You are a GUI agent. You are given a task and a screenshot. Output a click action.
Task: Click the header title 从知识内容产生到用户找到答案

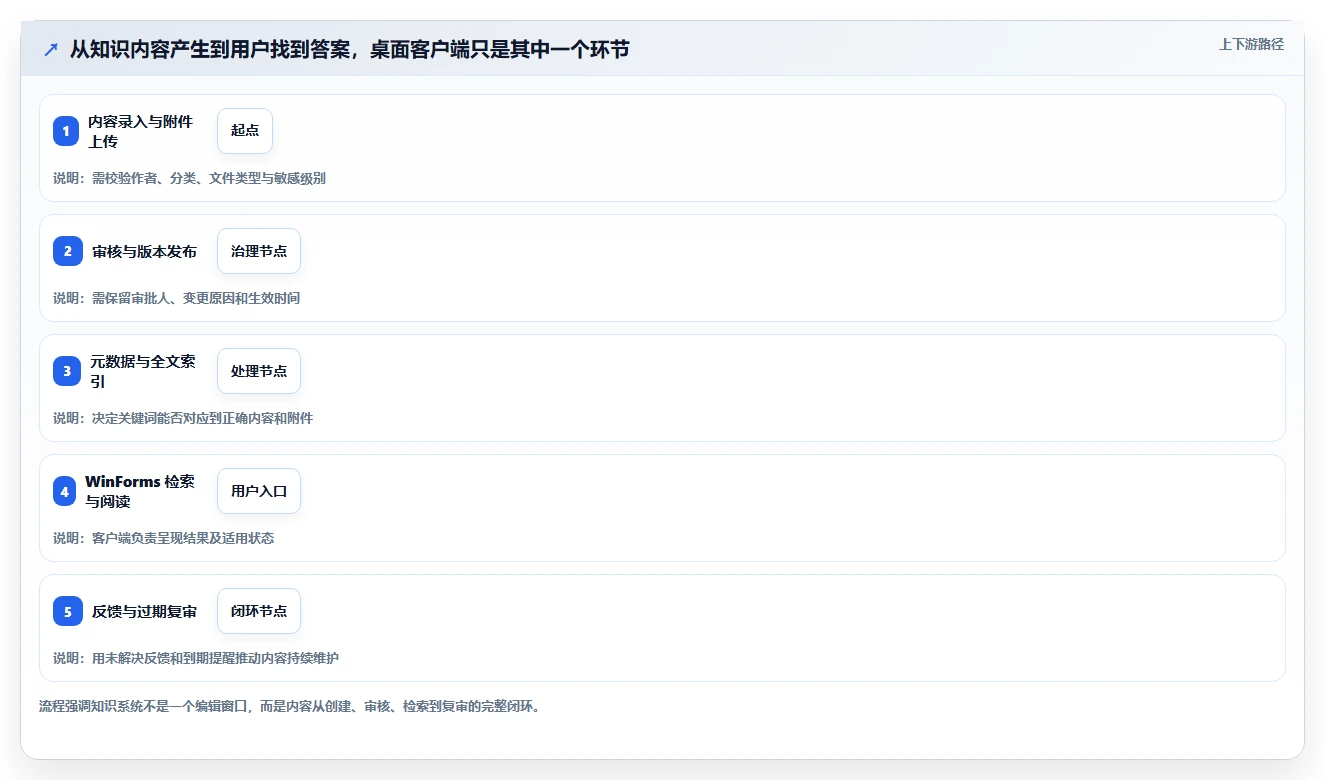(350, 49)
